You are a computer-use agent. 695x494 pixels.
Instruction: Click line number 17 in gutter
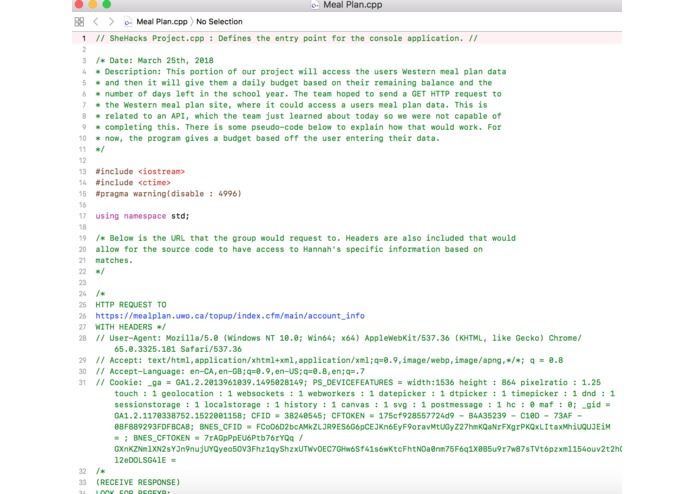click(82, 216)
